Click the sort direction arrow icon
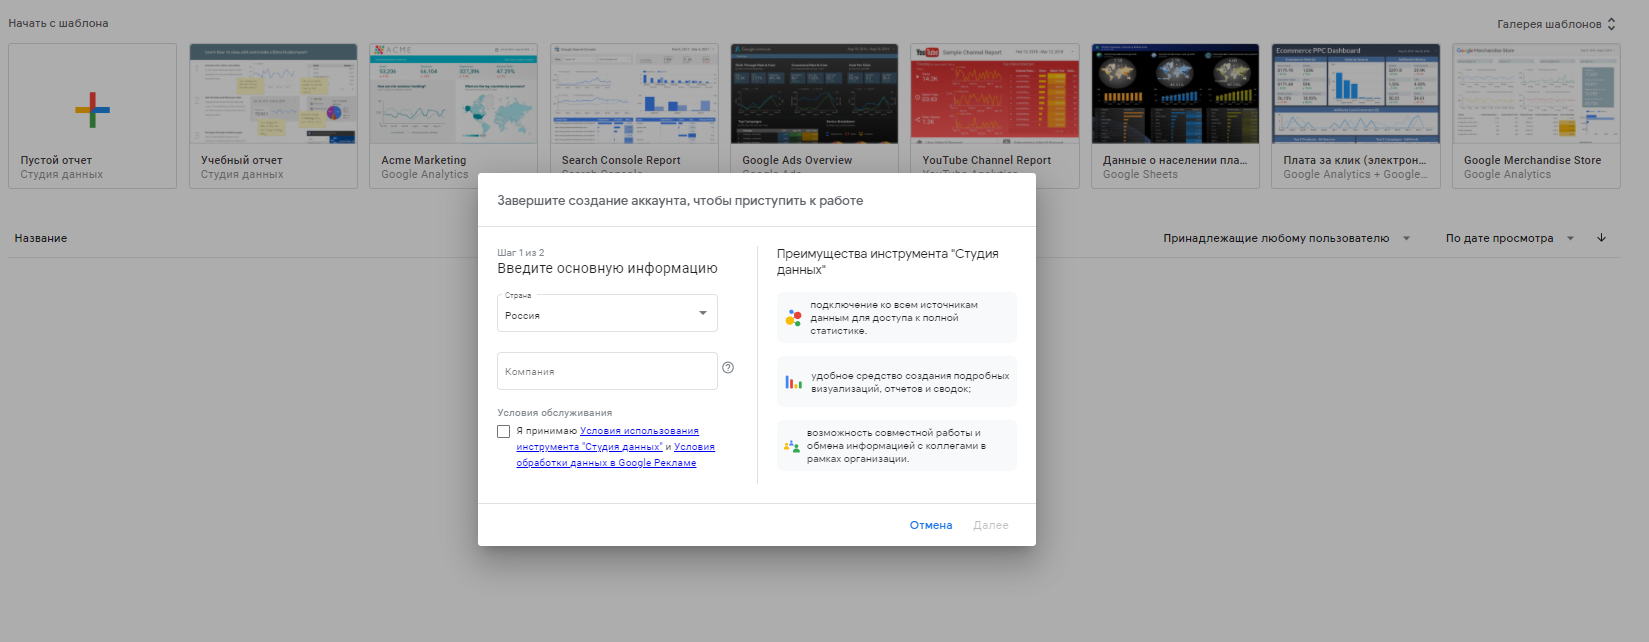Screen dimensions: 1649x642 [1601, 238]
